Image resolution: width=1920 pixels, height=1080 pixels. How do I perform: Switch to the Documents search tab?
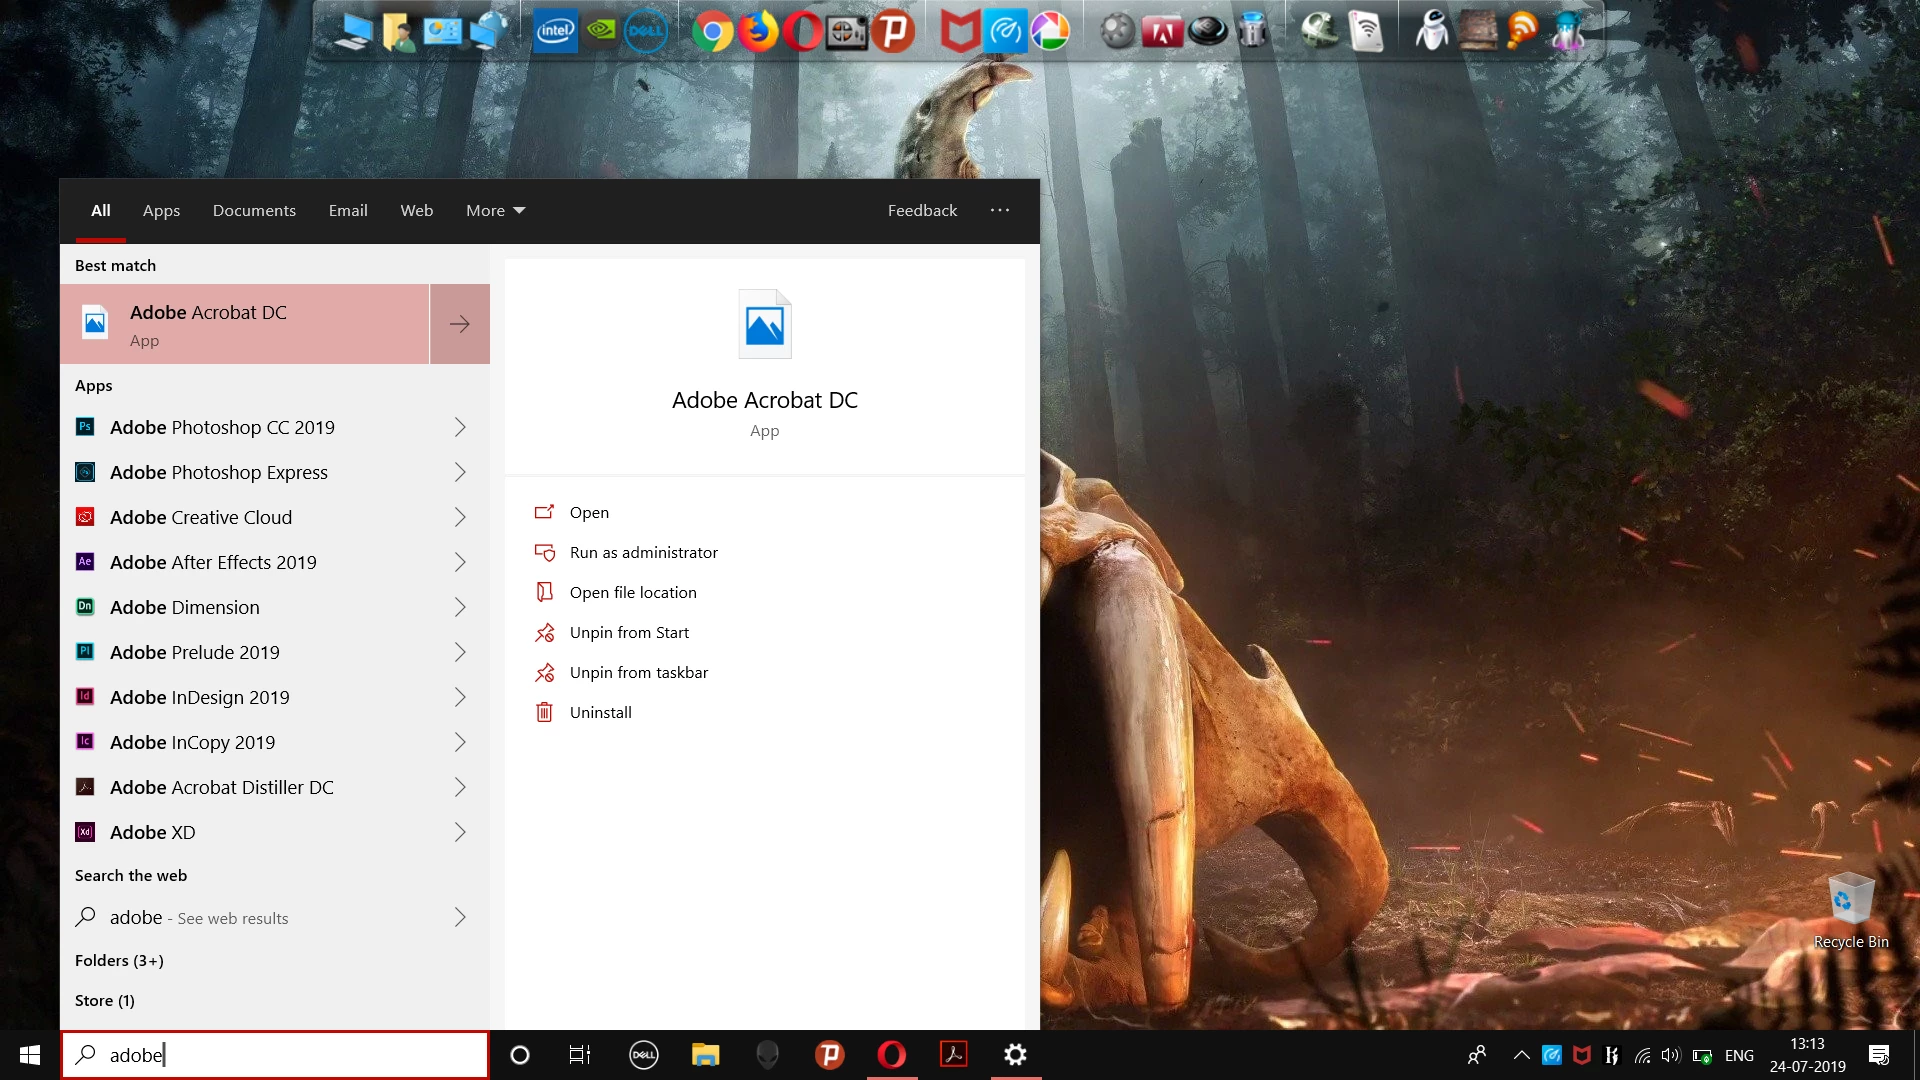pyautogui.click(x=254, y=210)
